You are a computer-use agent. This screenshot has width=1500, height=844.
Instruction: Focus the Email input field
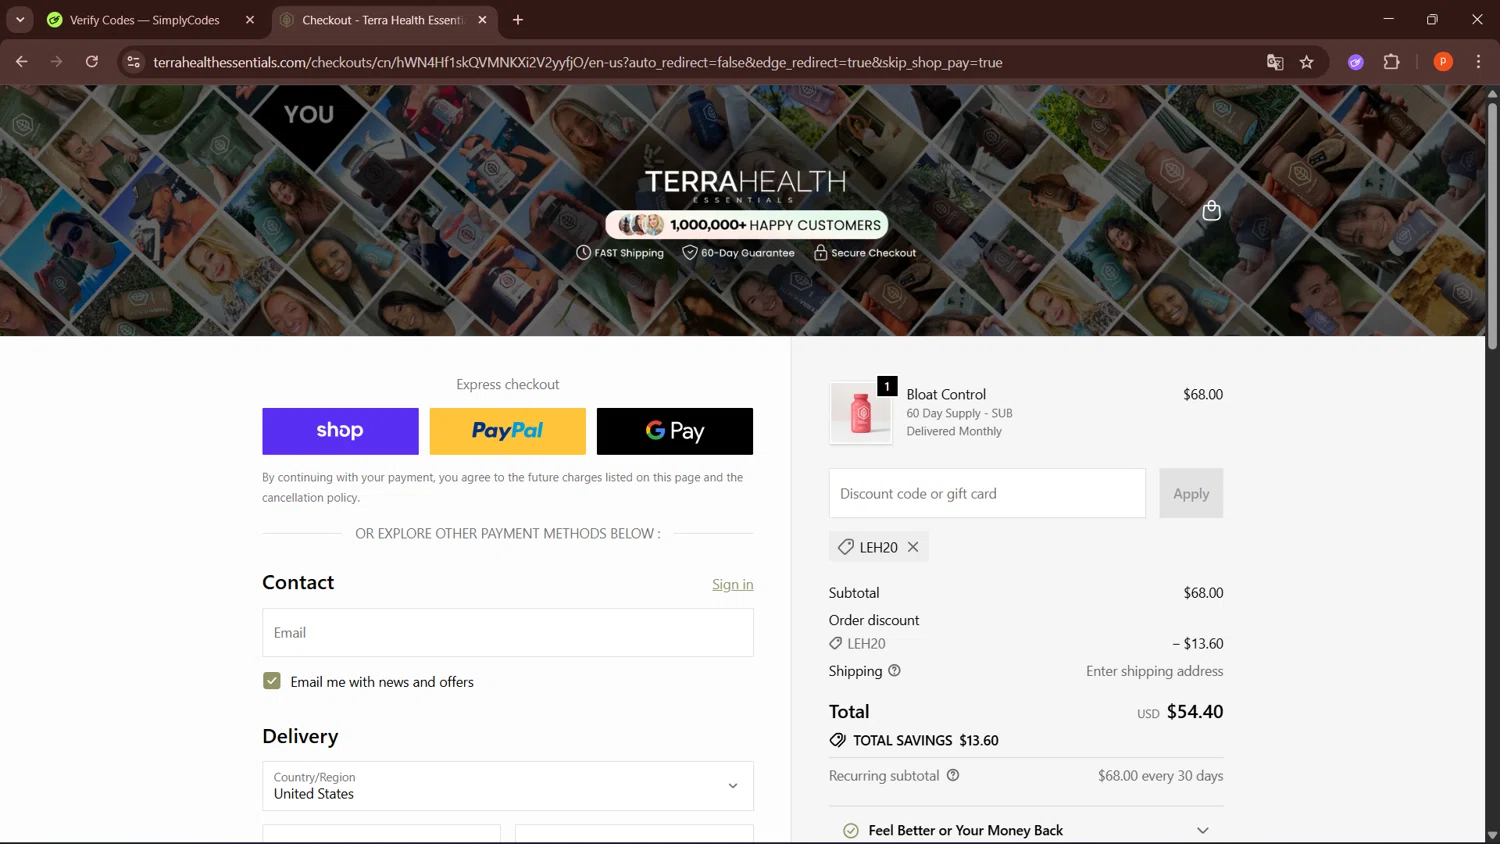pos(508,633)
